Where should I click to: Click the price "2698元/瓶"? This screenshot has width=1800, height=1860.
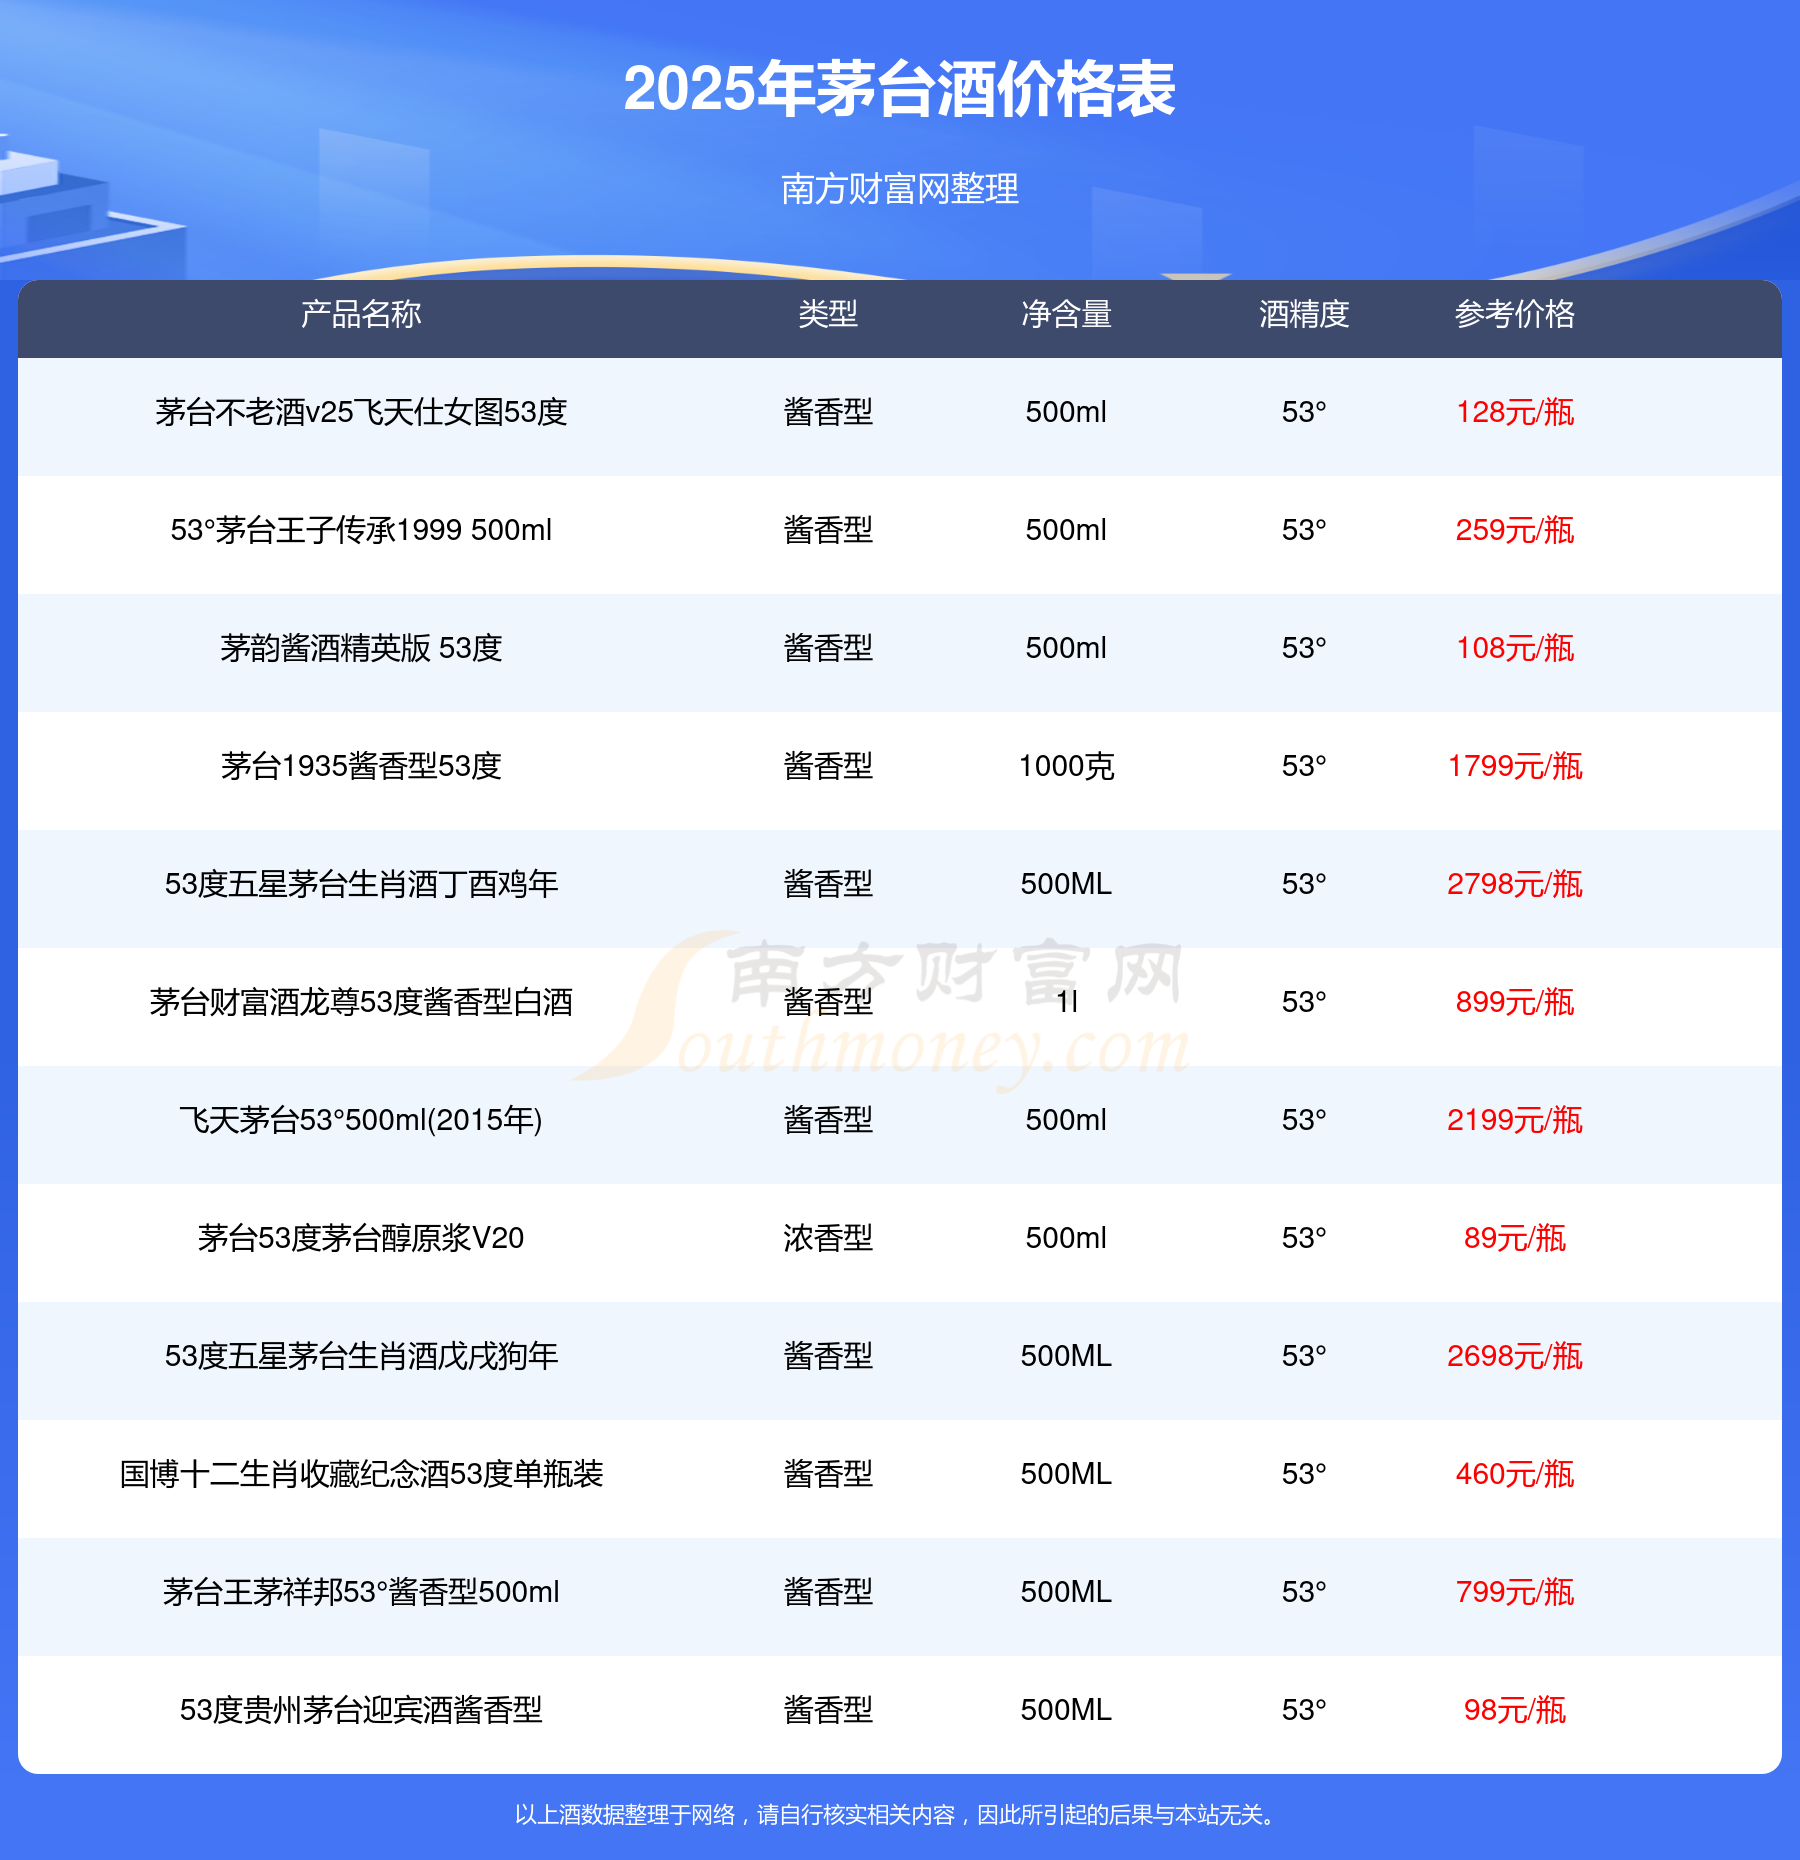pos(1515,1356)
